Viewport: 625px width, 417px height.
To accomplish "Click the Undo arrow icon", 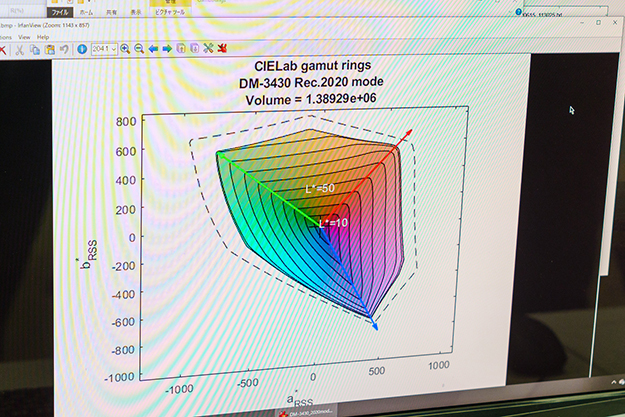I will click(62, 48).
